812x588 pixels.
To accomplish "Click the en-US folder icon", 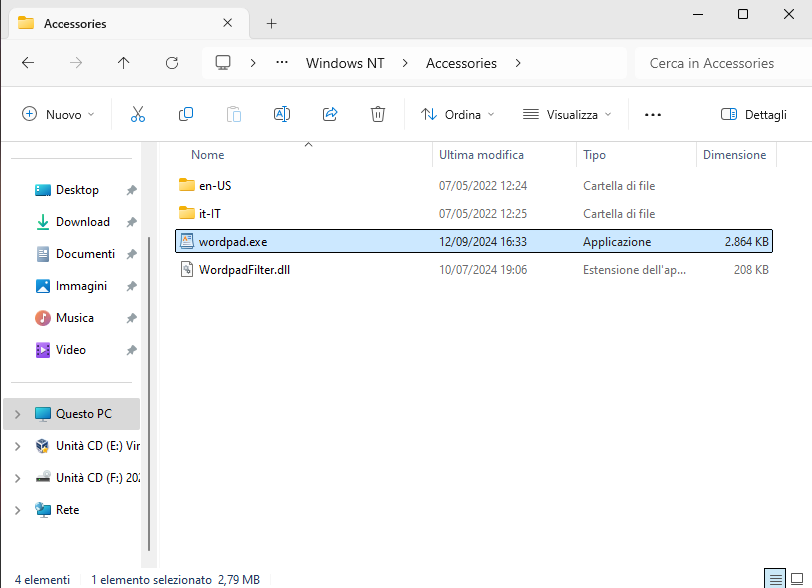I will 186,185.
